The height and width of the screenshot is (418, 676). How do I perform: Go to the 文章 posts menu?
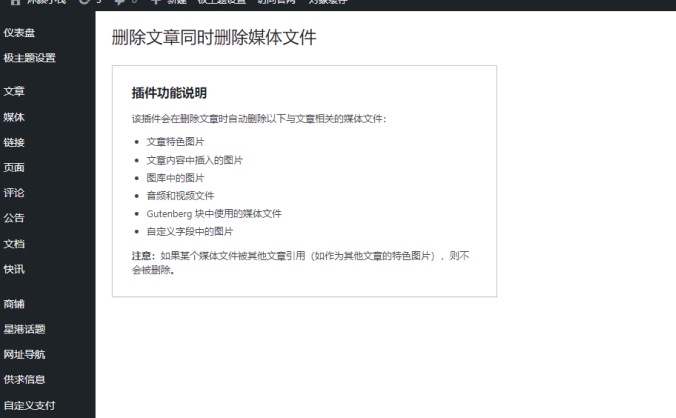pyautogui.click(x=14, y=92)
